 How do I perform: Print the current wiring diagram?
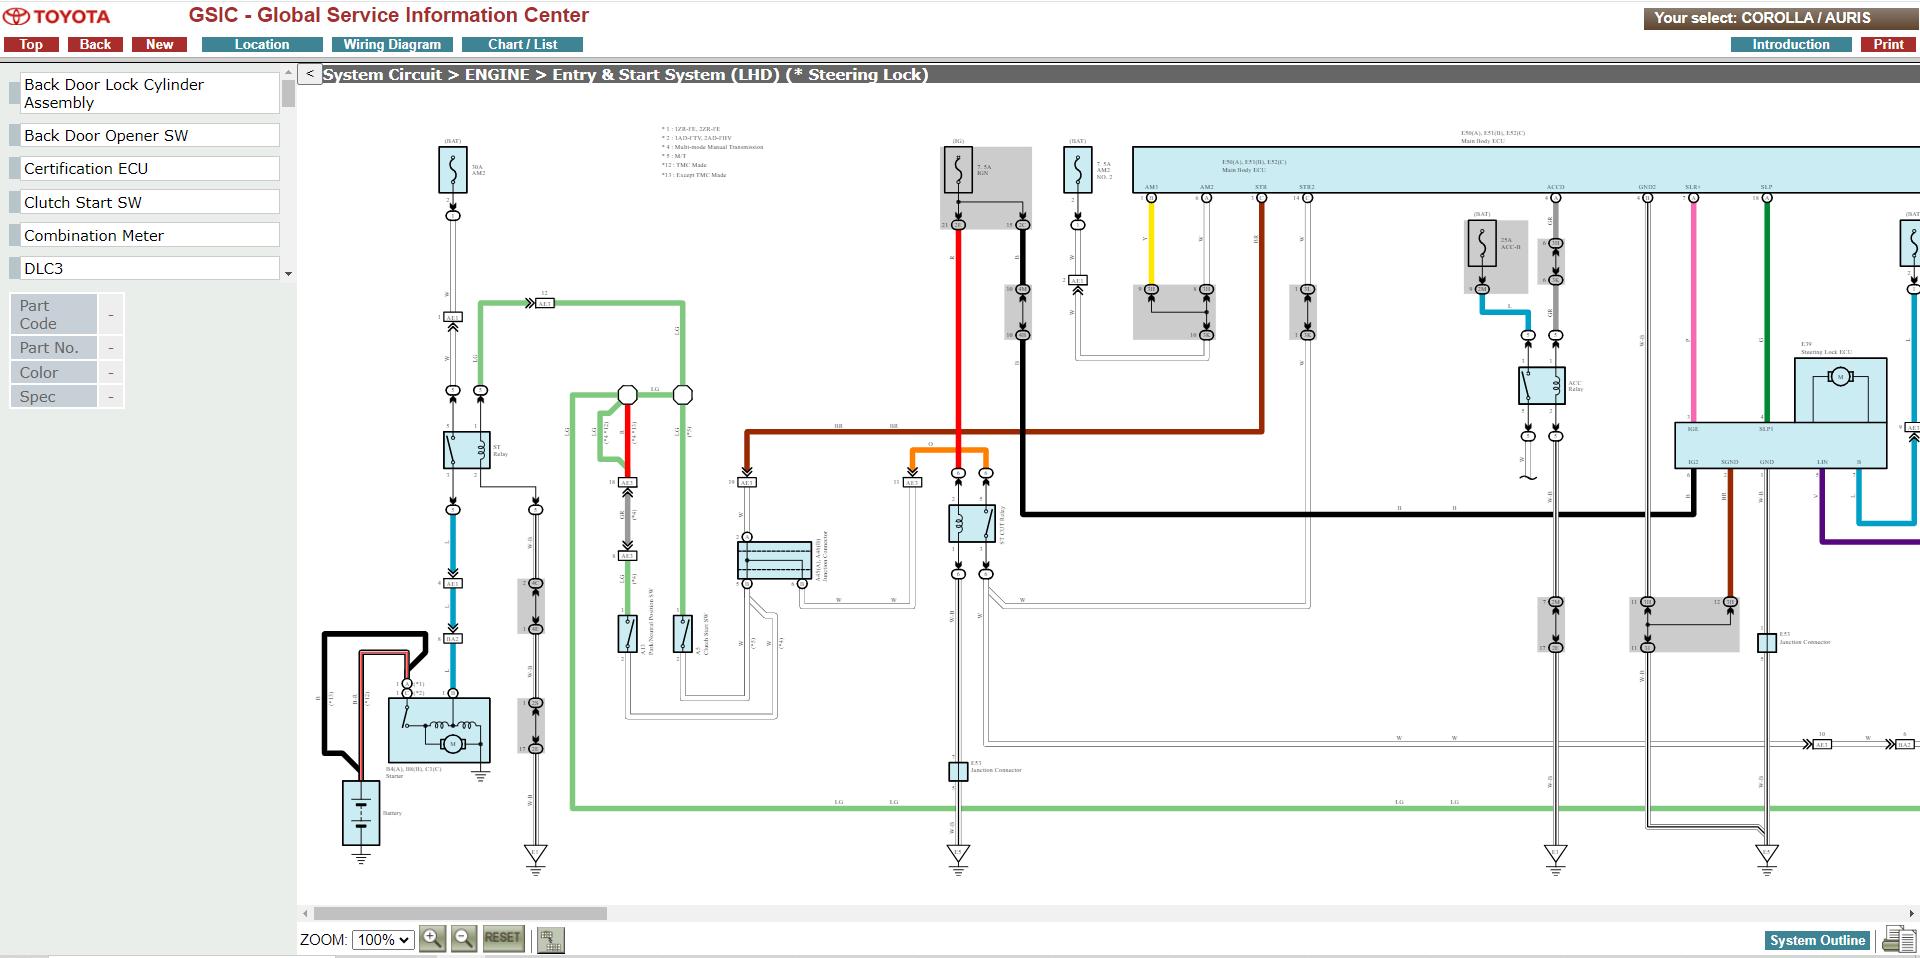[1888, 44]
